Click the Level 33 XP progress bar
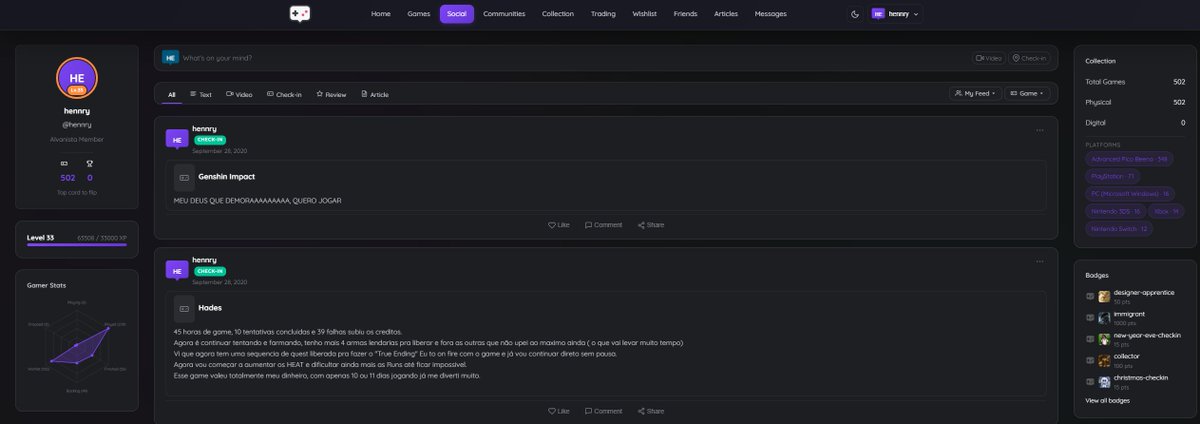Viewport: 1200px width, 424px height. [x=77, y=244]
